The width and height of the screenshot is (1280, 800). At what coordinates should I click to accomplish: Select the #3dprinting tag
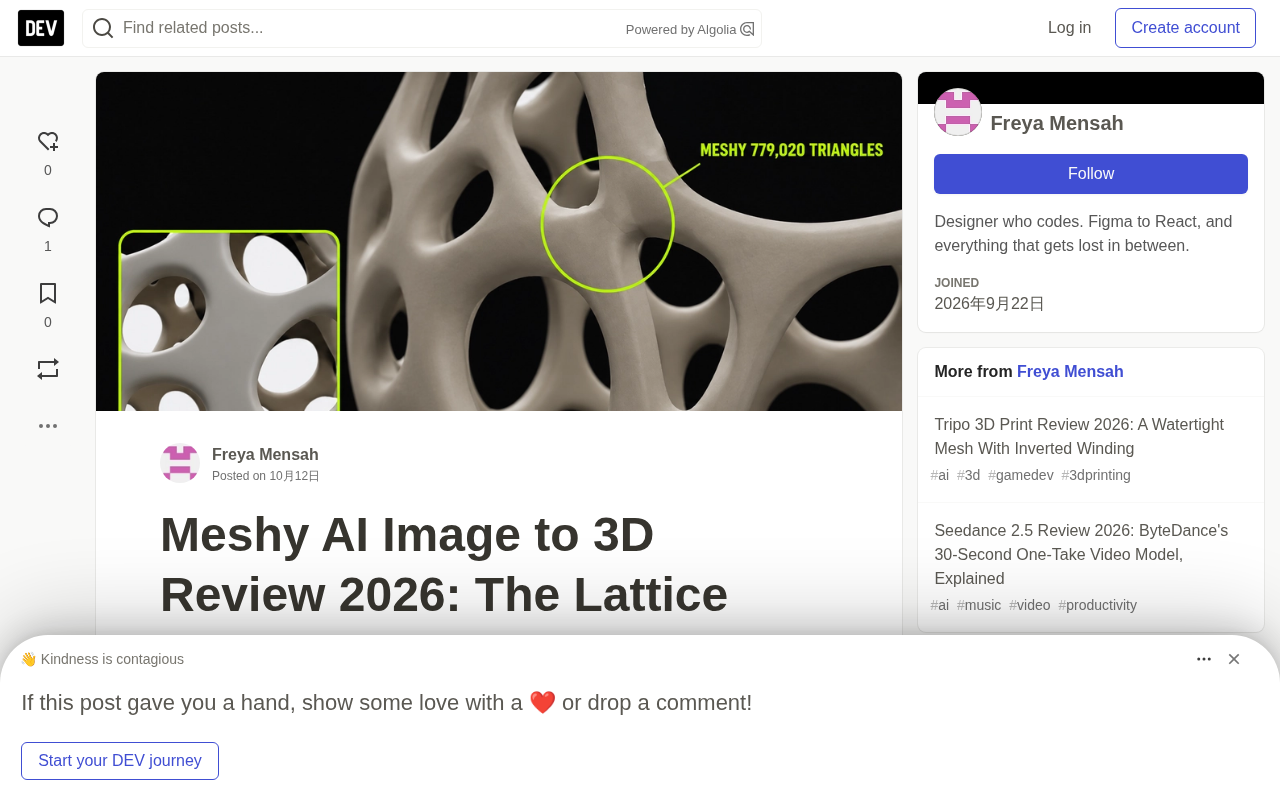pos(1096,475)
